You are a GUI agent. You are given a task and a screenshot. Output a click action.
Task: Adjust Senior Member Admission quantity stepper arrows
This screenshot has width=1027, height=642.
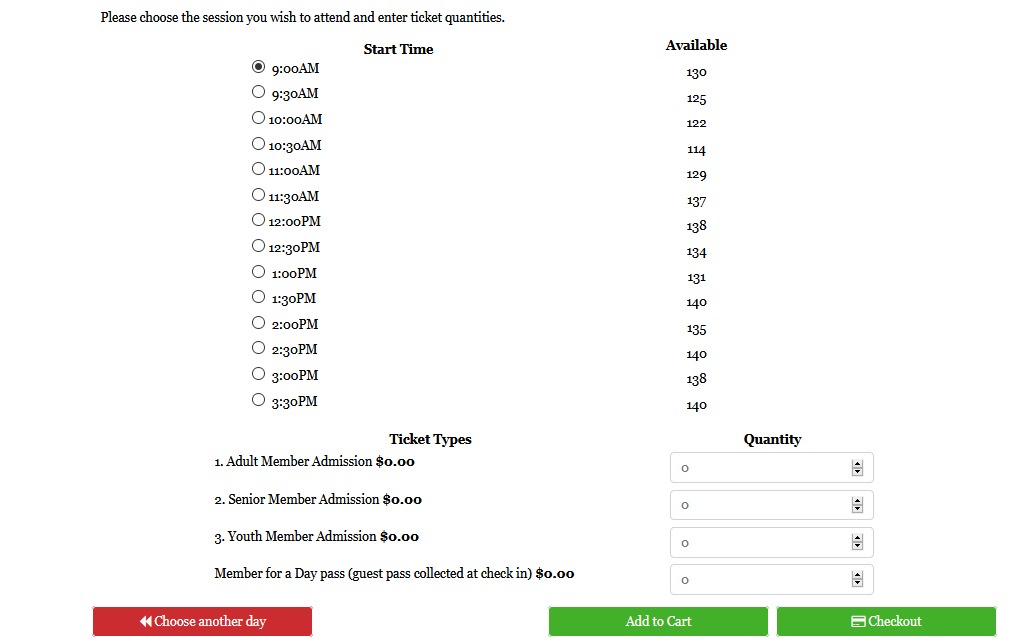coord(857,505)
